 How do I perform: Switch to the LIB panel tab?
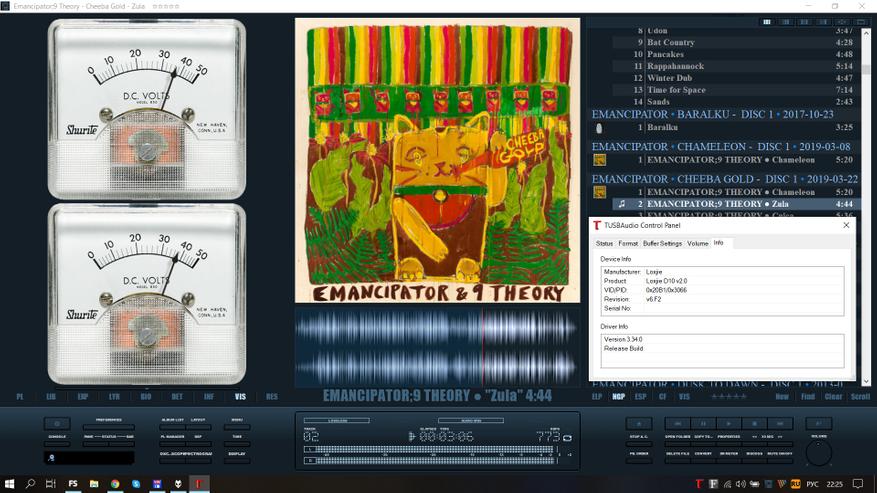click(51, 396)
